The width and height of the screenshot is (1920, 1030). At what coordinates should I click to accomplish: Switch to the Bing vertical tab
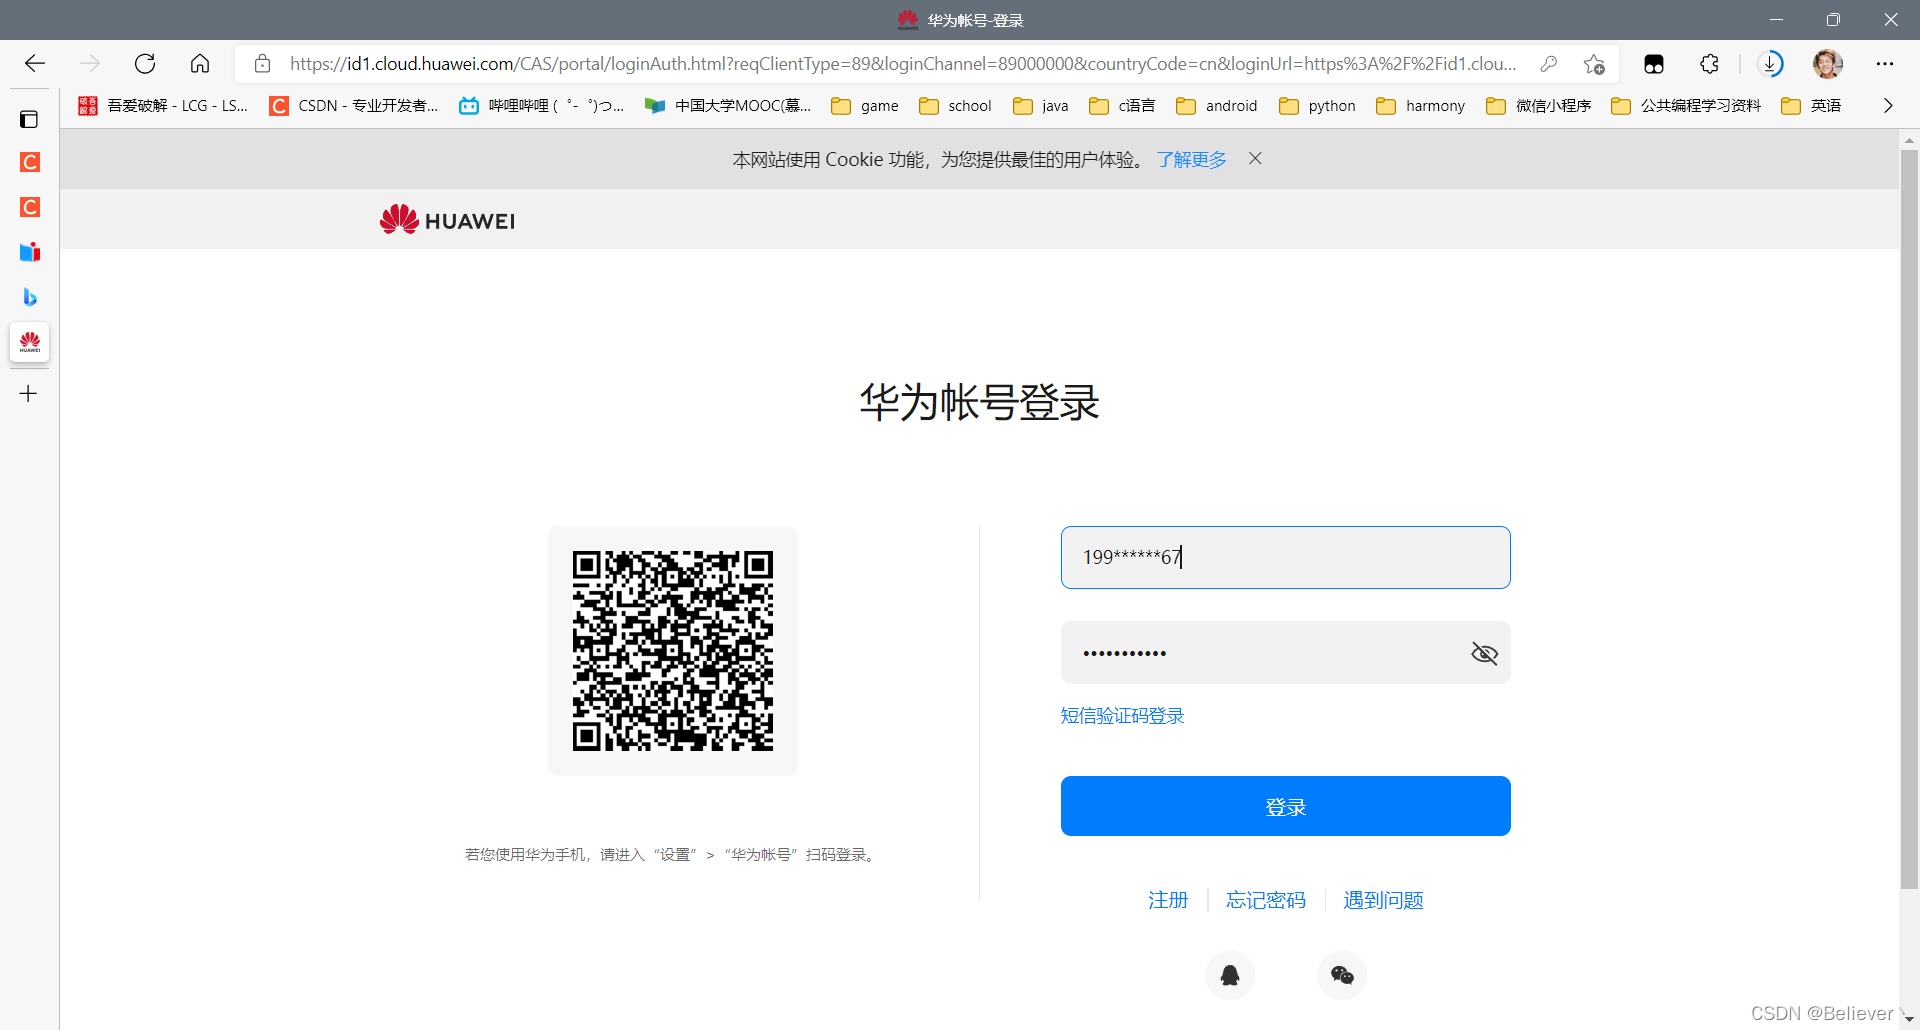[30, 297]
